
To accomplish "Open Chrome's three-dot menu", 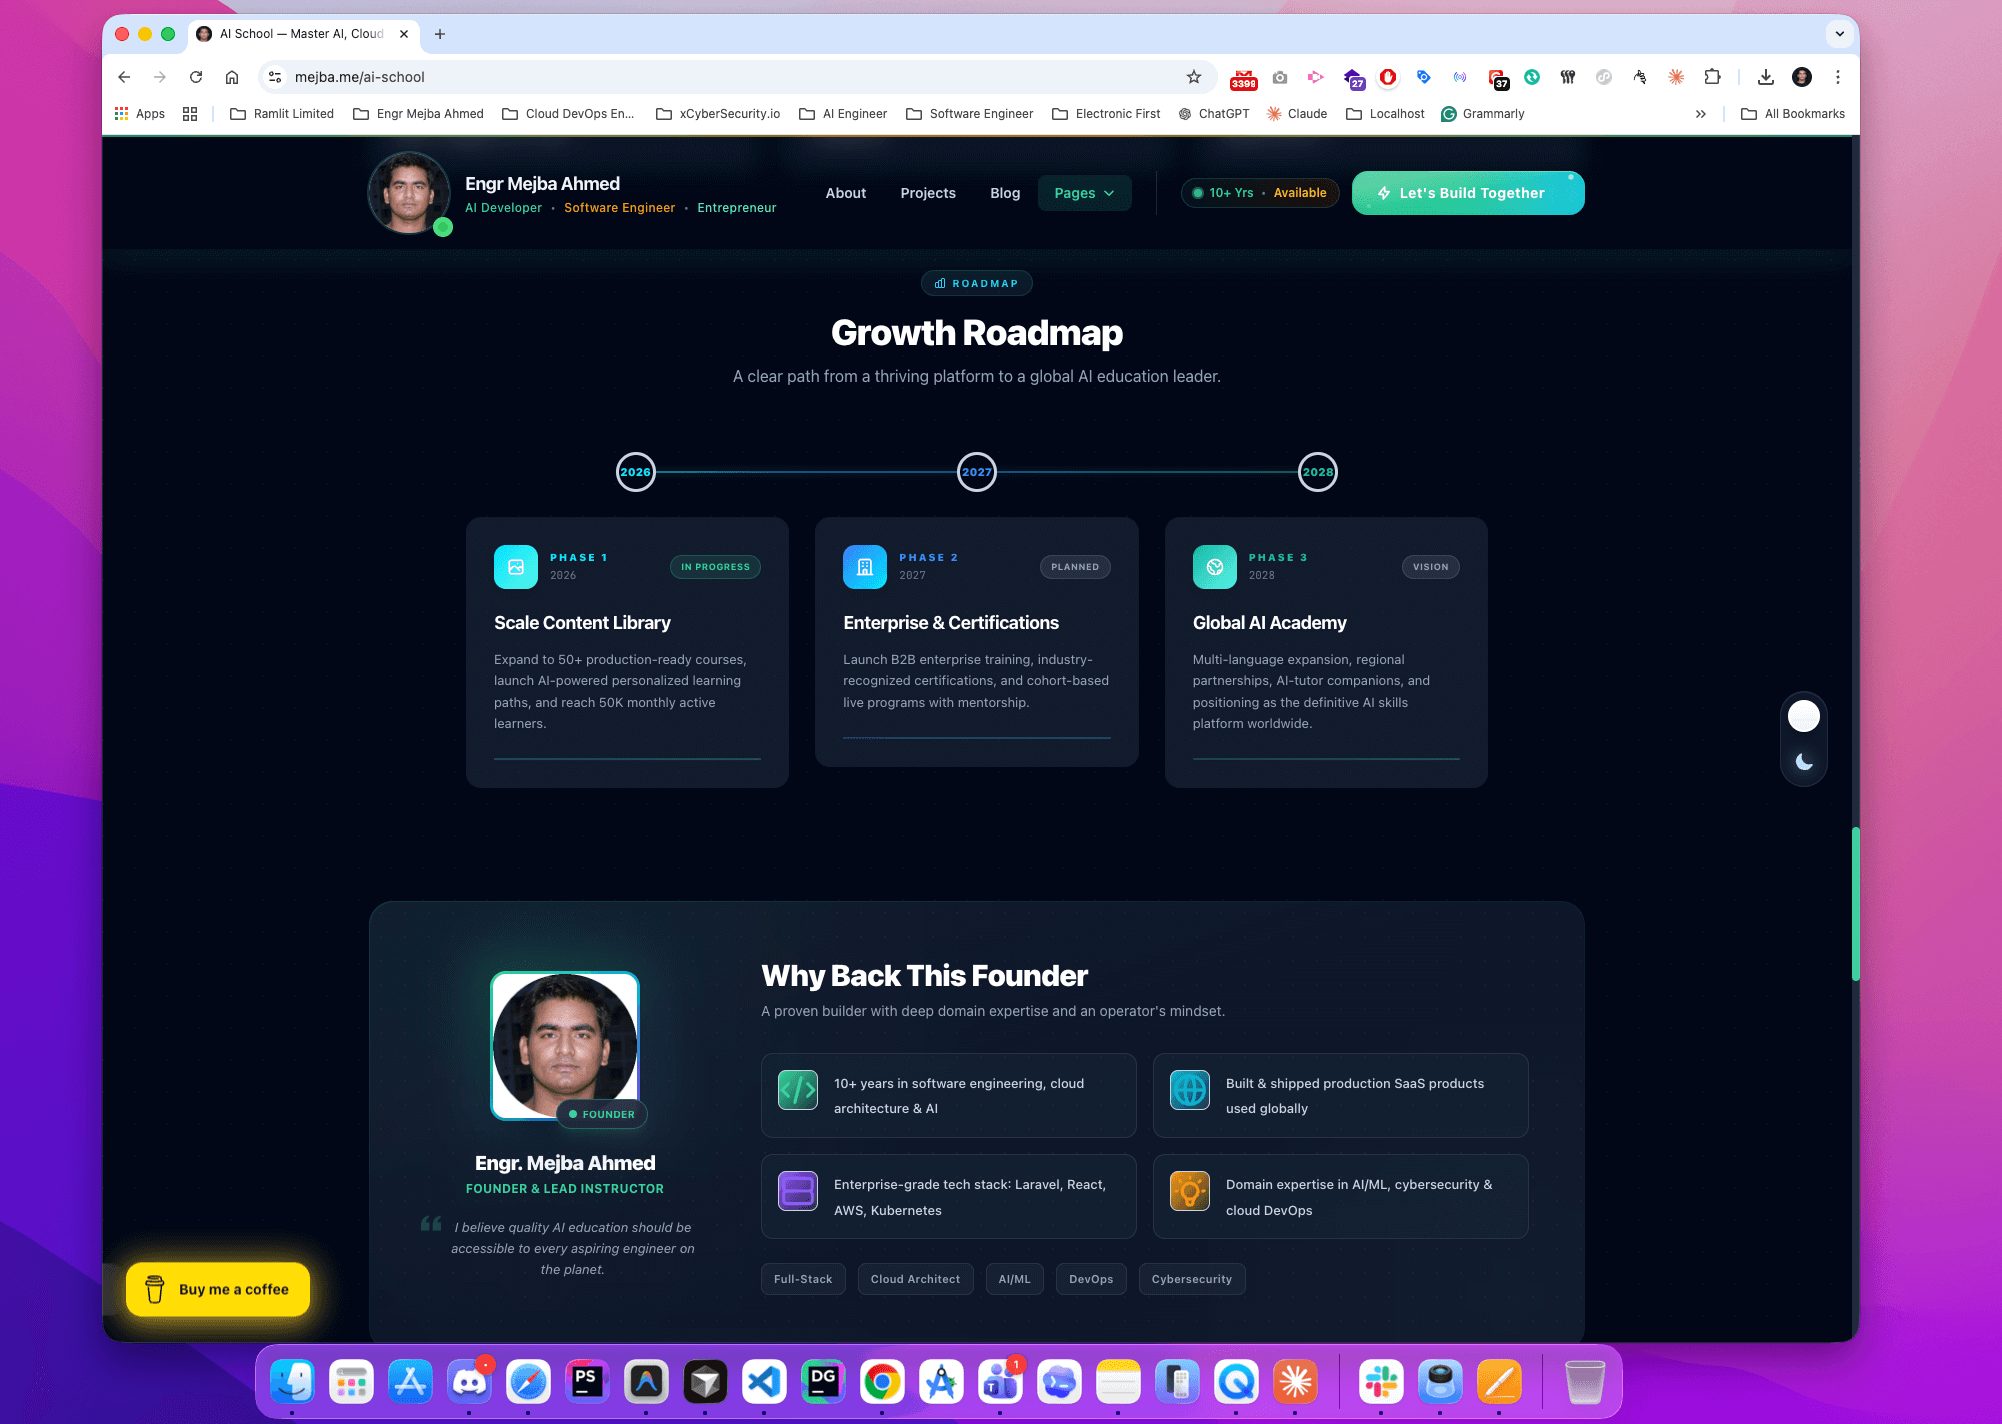I will point(1837,77).
